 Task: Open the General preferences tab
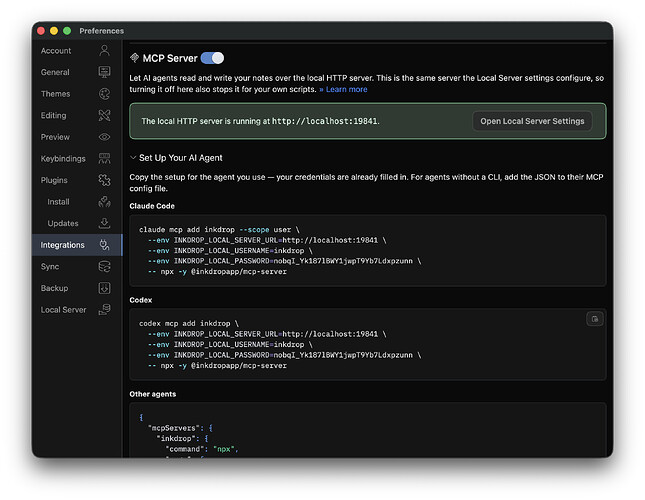point(77,72)
